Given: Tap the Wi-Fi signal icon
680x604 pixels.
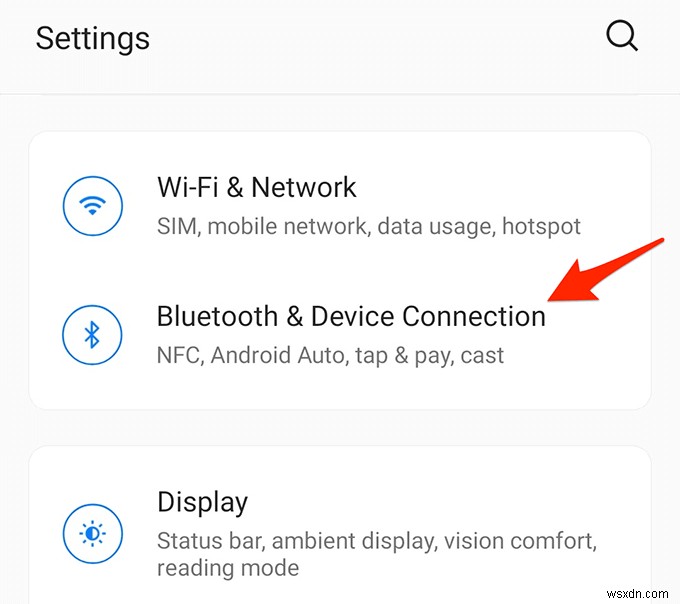Looking at the screenshot, I should point(92,207).
